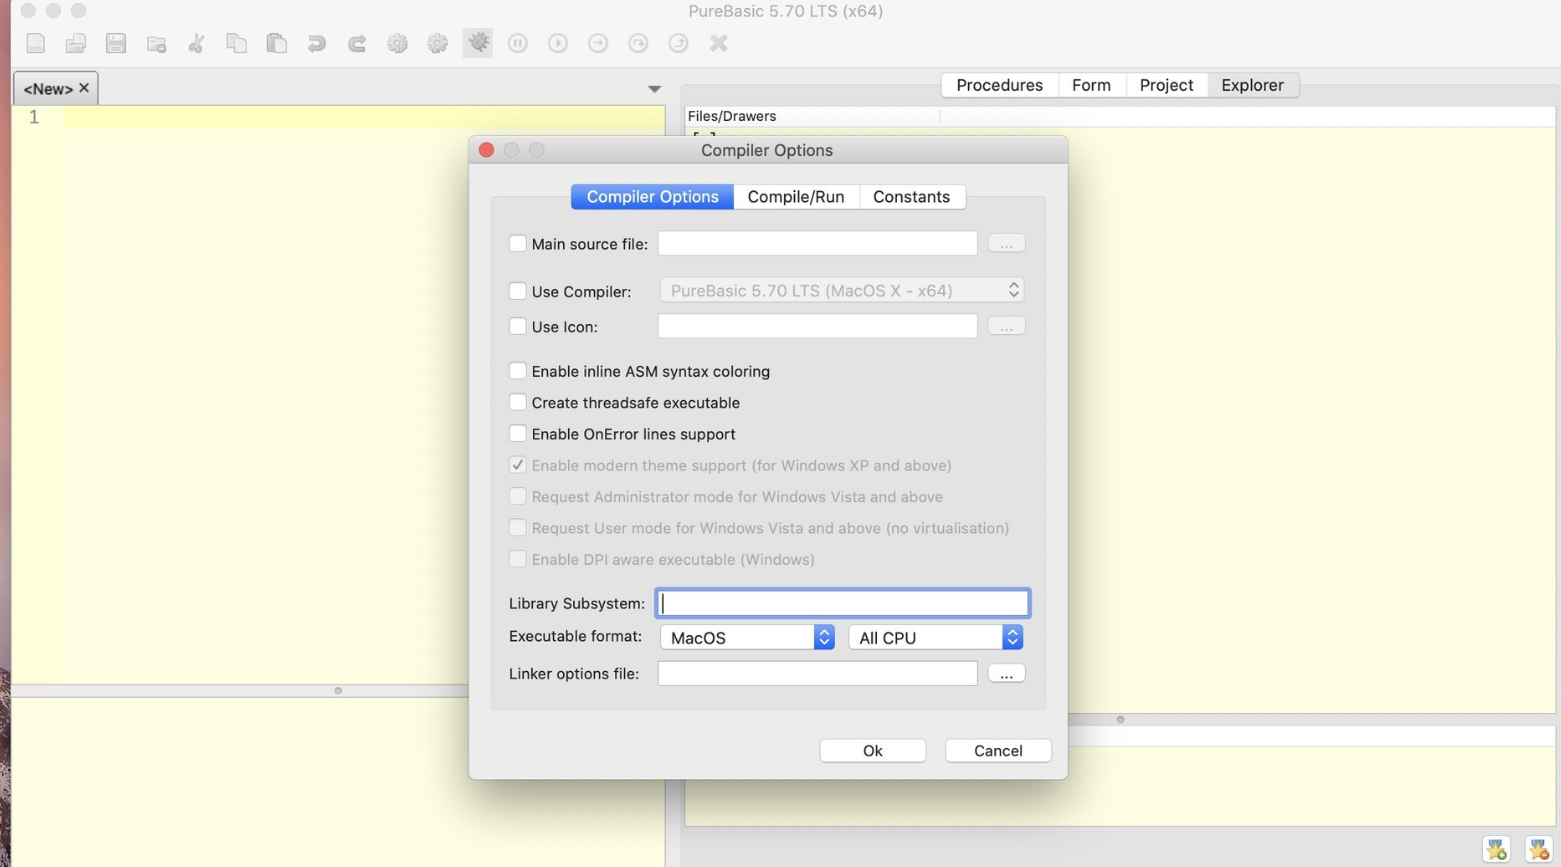Image resolution: width=1561 pixels, height=867 pixels.
Task: Enable the Create threadsafe executable checkbox
Action: coord(518,403)
